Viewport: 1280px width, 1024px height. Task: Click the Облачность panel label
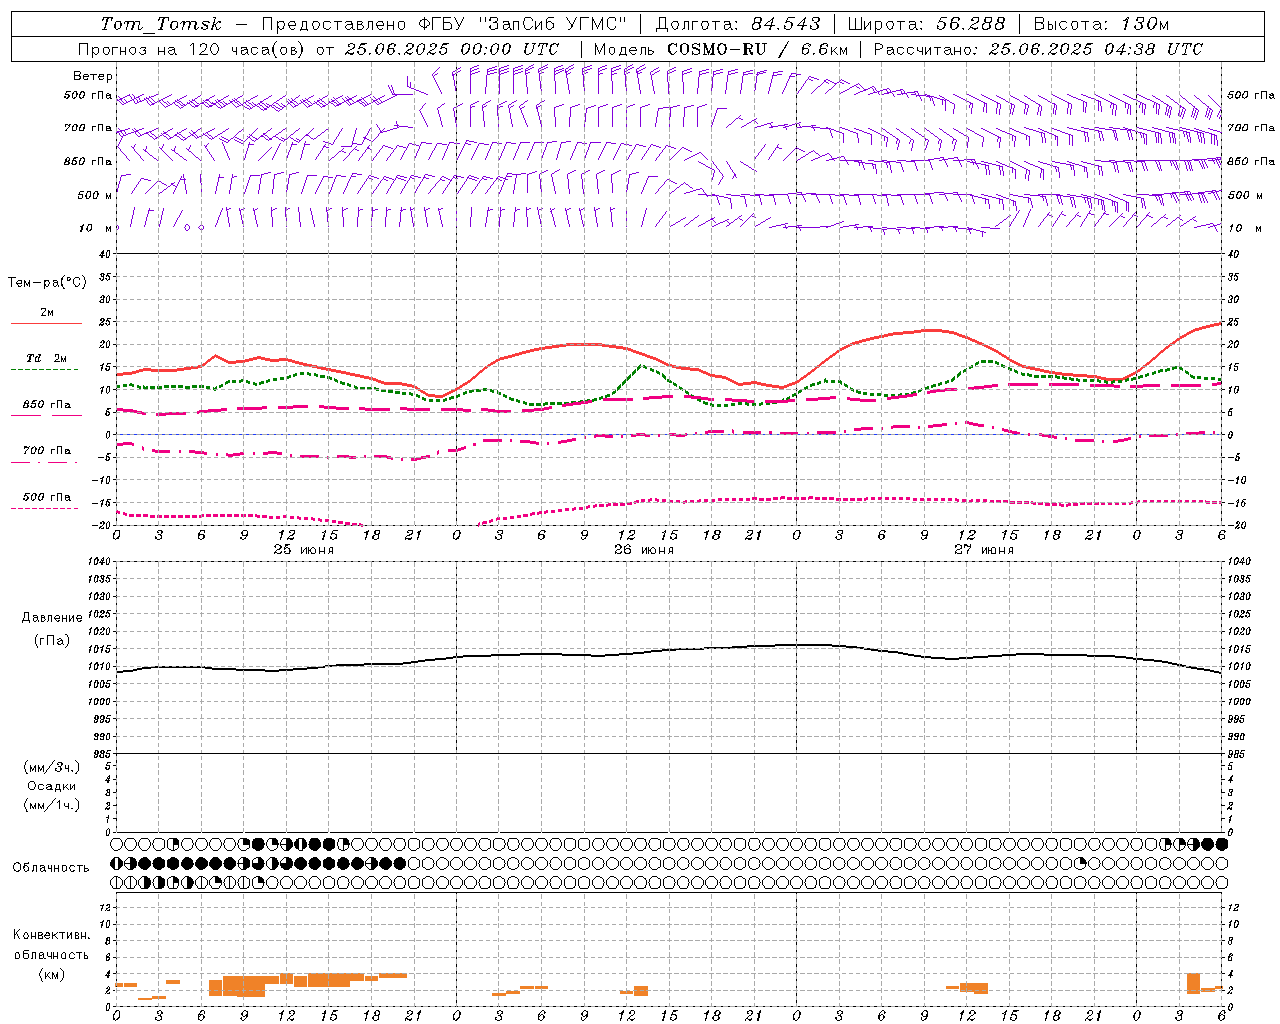[x=51, y=867]
